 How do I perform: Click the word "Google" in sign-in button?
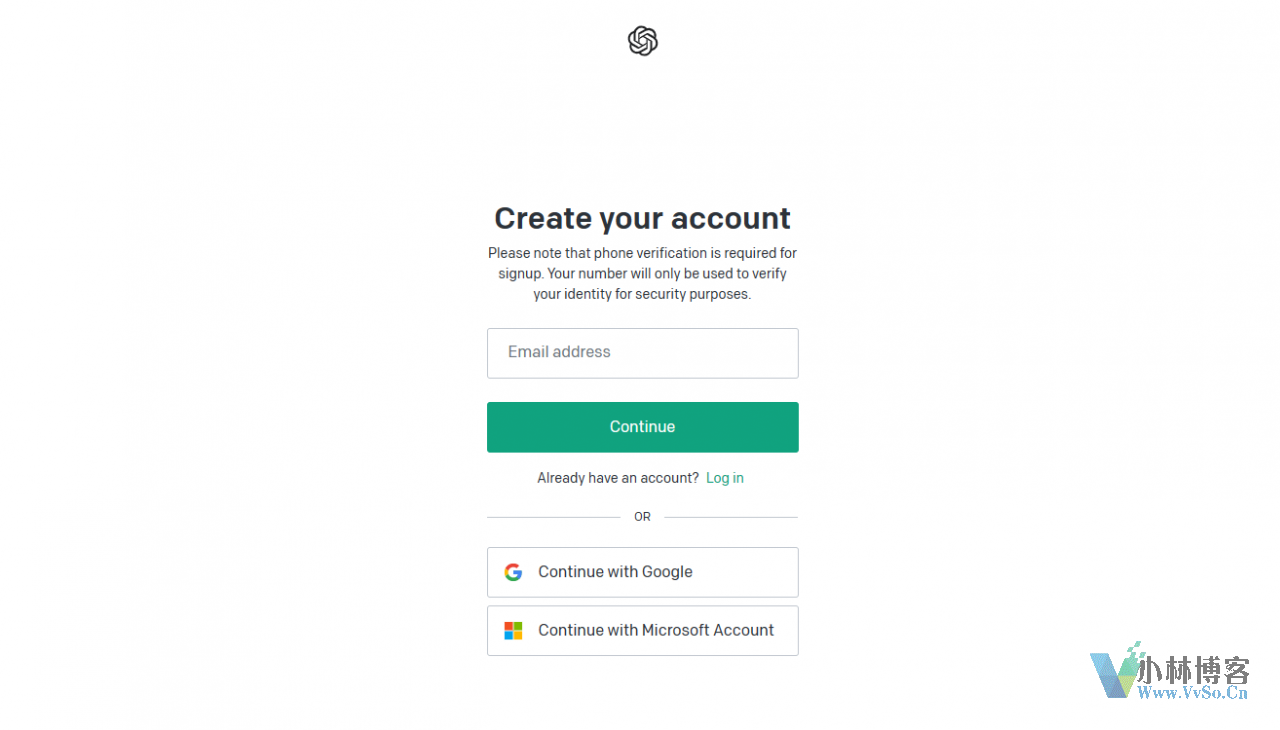pyautogui.click(x=667, y=572)
